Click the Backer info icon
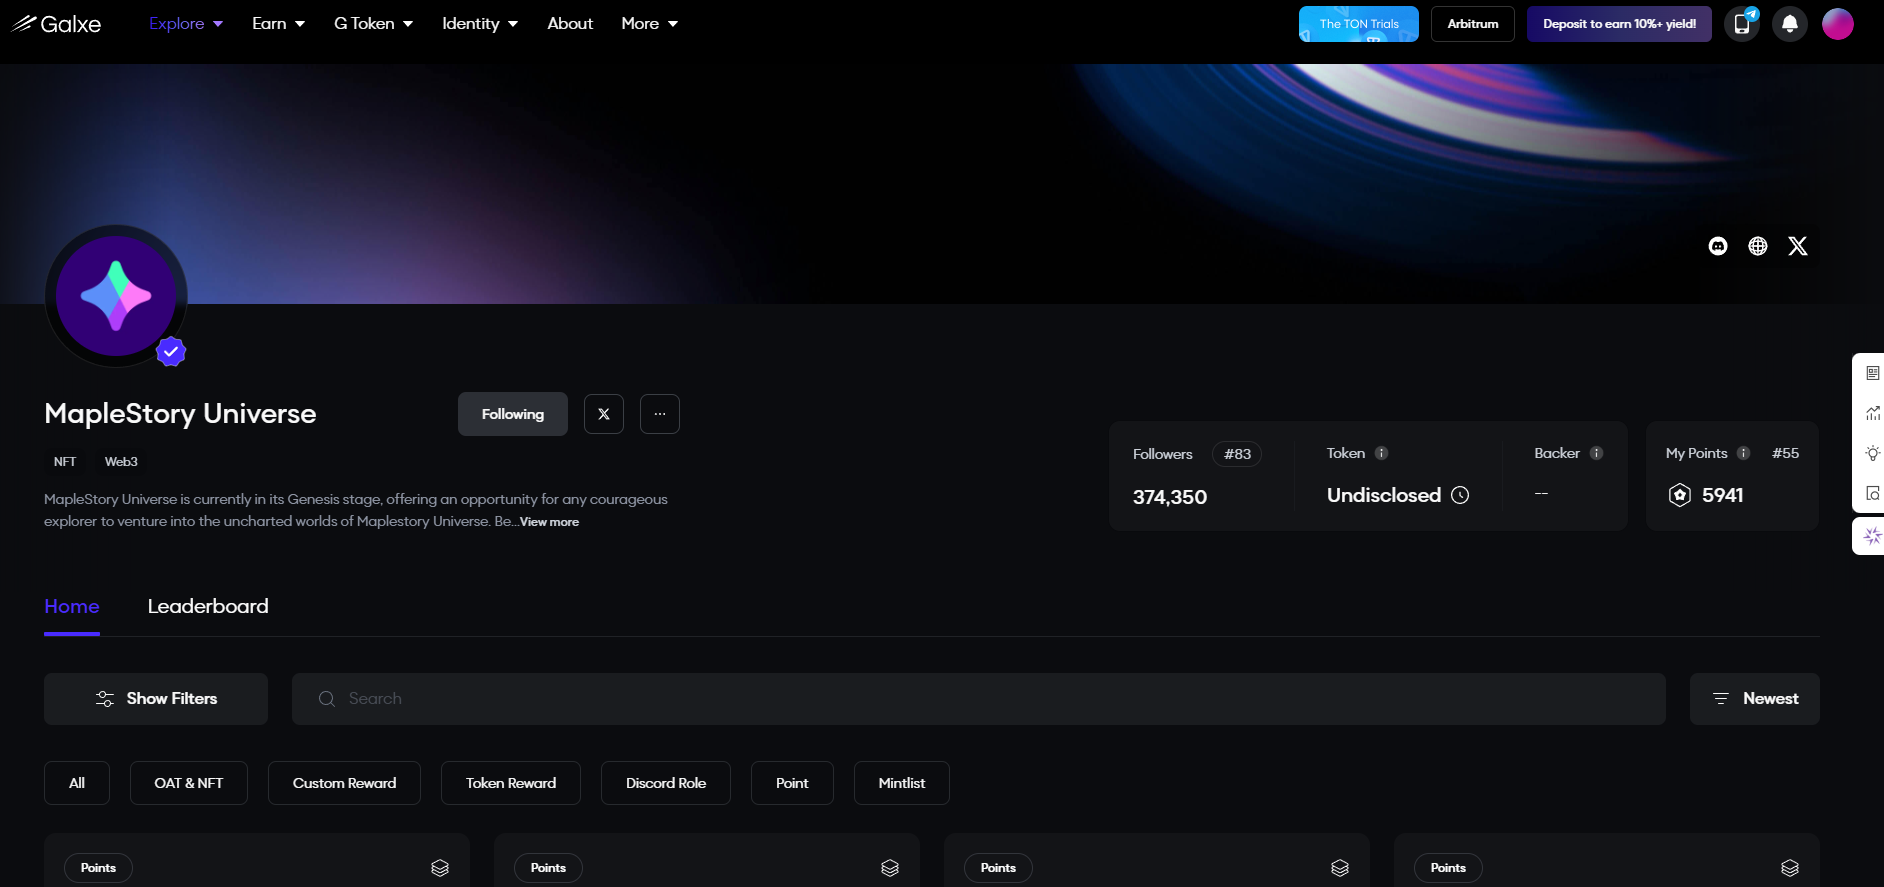The height and width of the screenshot is (887, 1884). pos(1596,453)
